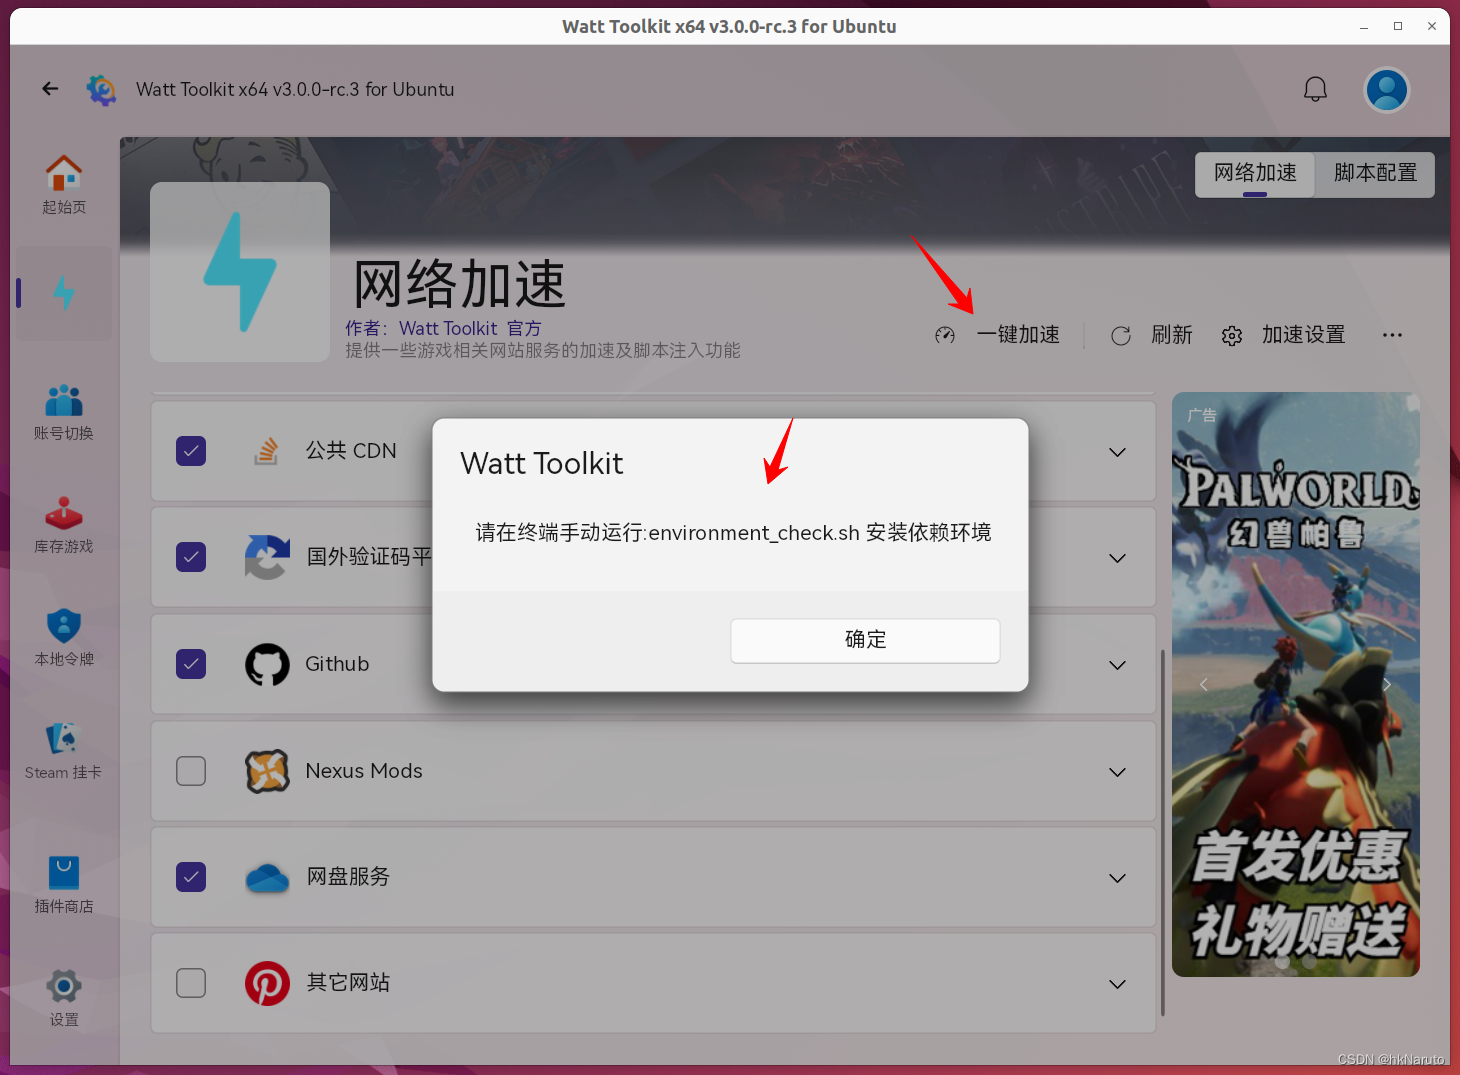Maximize the Watt Toolkit window
Viewport: 1460px width, 1075px height.
click(x=1398, y=27)
